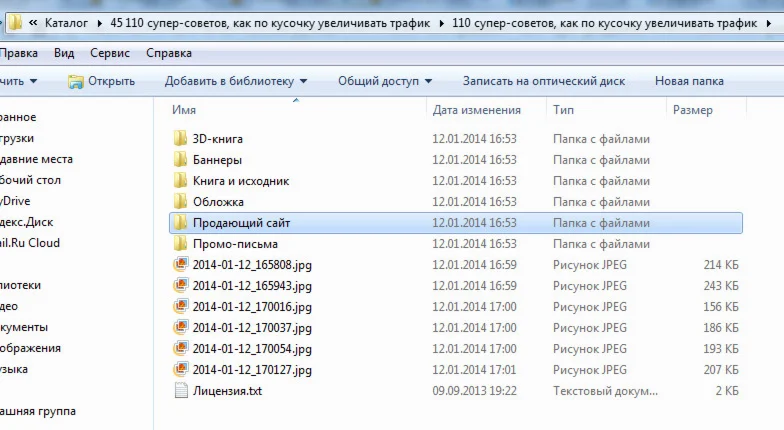Click the Открыть button label
The height and width of the screenshot is (430, 784).
click(x=112, y=81)
